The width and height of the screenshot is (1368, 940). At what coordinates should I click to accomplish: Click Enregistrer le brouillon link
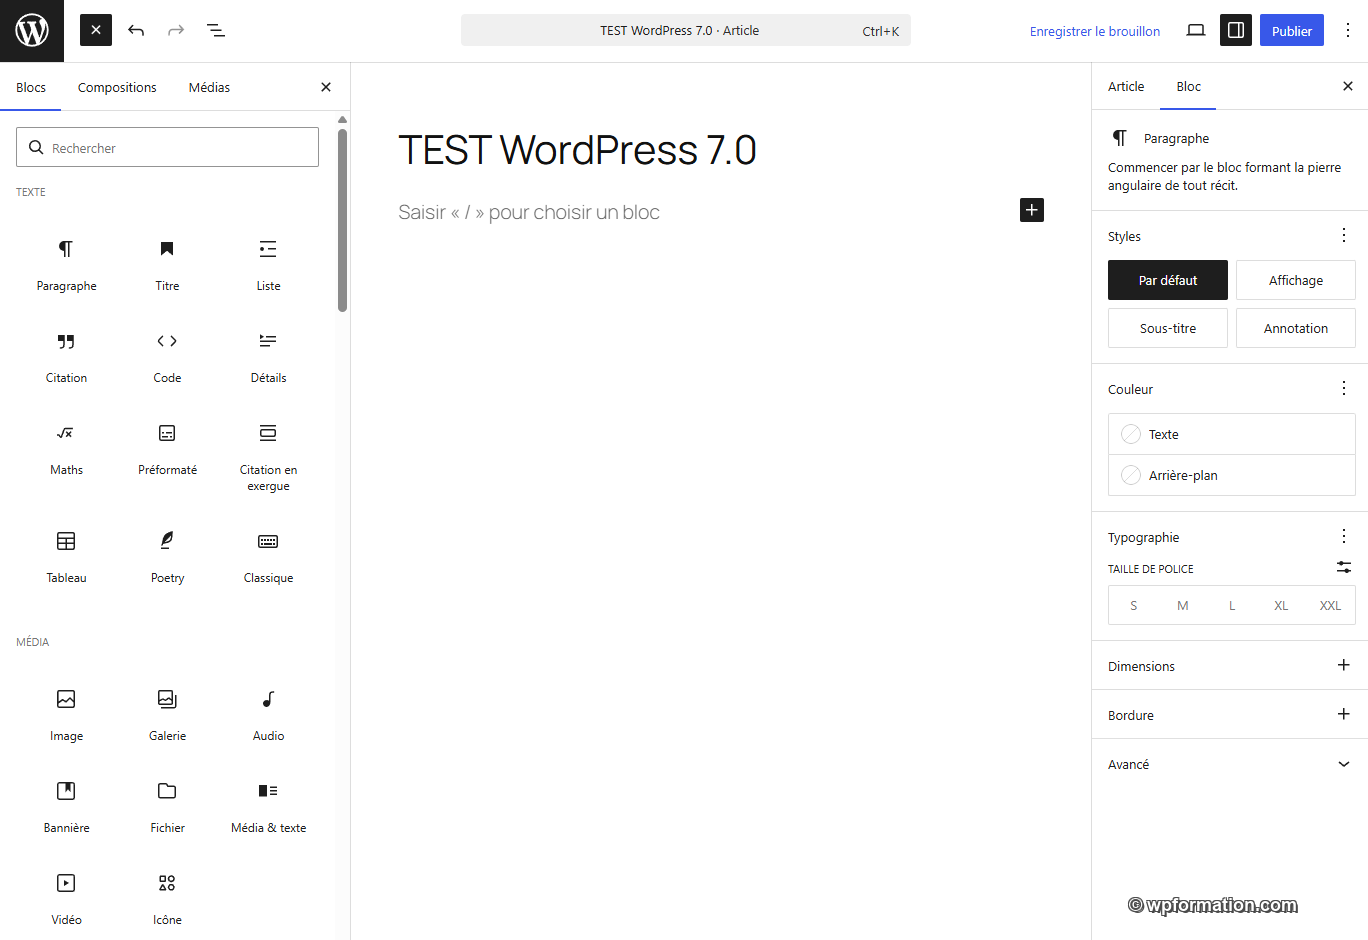(x=1095, y=31)
